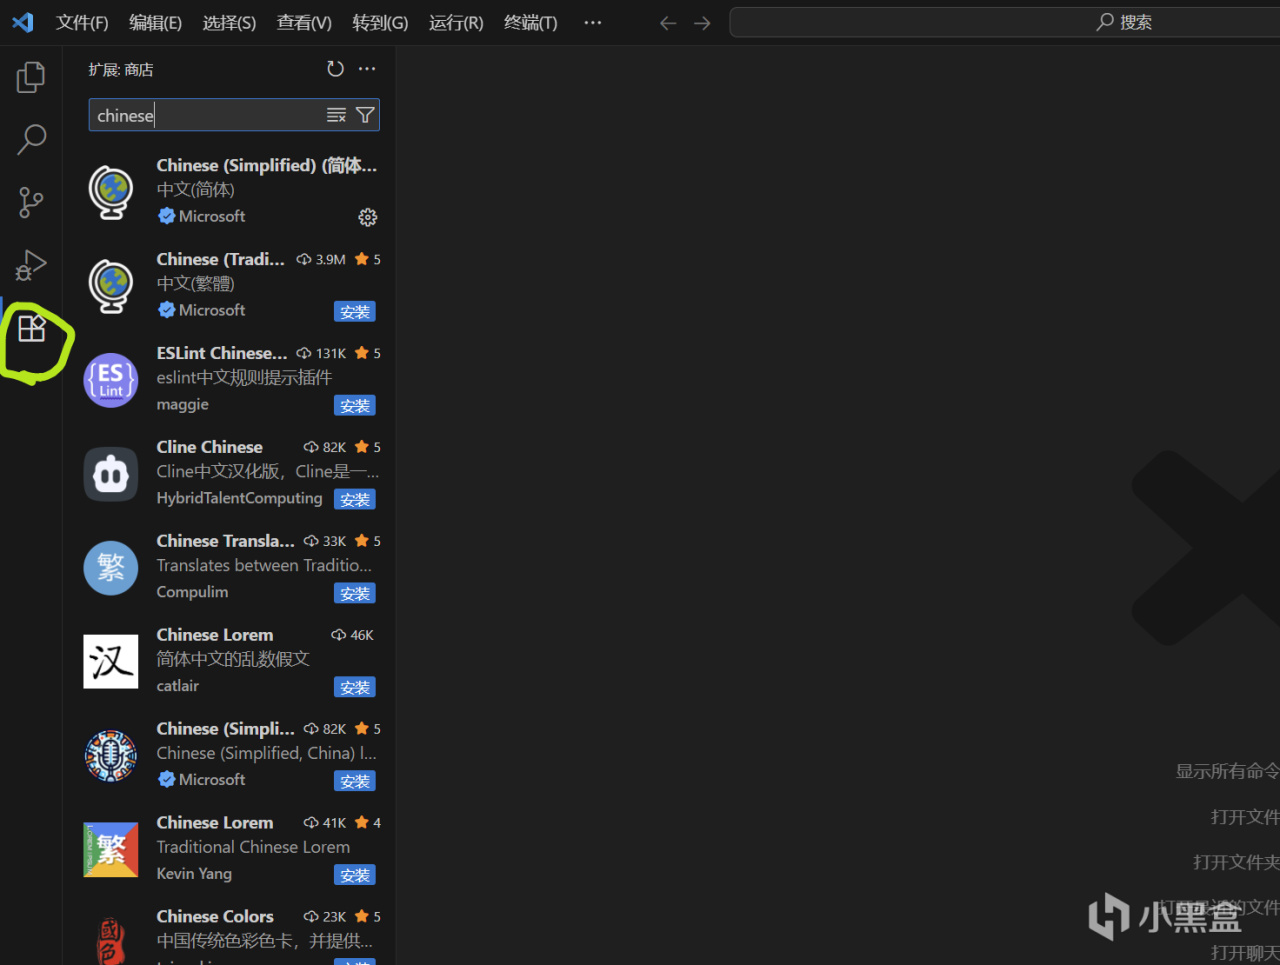This screenshot has width=1280, height=965.
Task: Open Source Control view
Action: pos(31,202)
